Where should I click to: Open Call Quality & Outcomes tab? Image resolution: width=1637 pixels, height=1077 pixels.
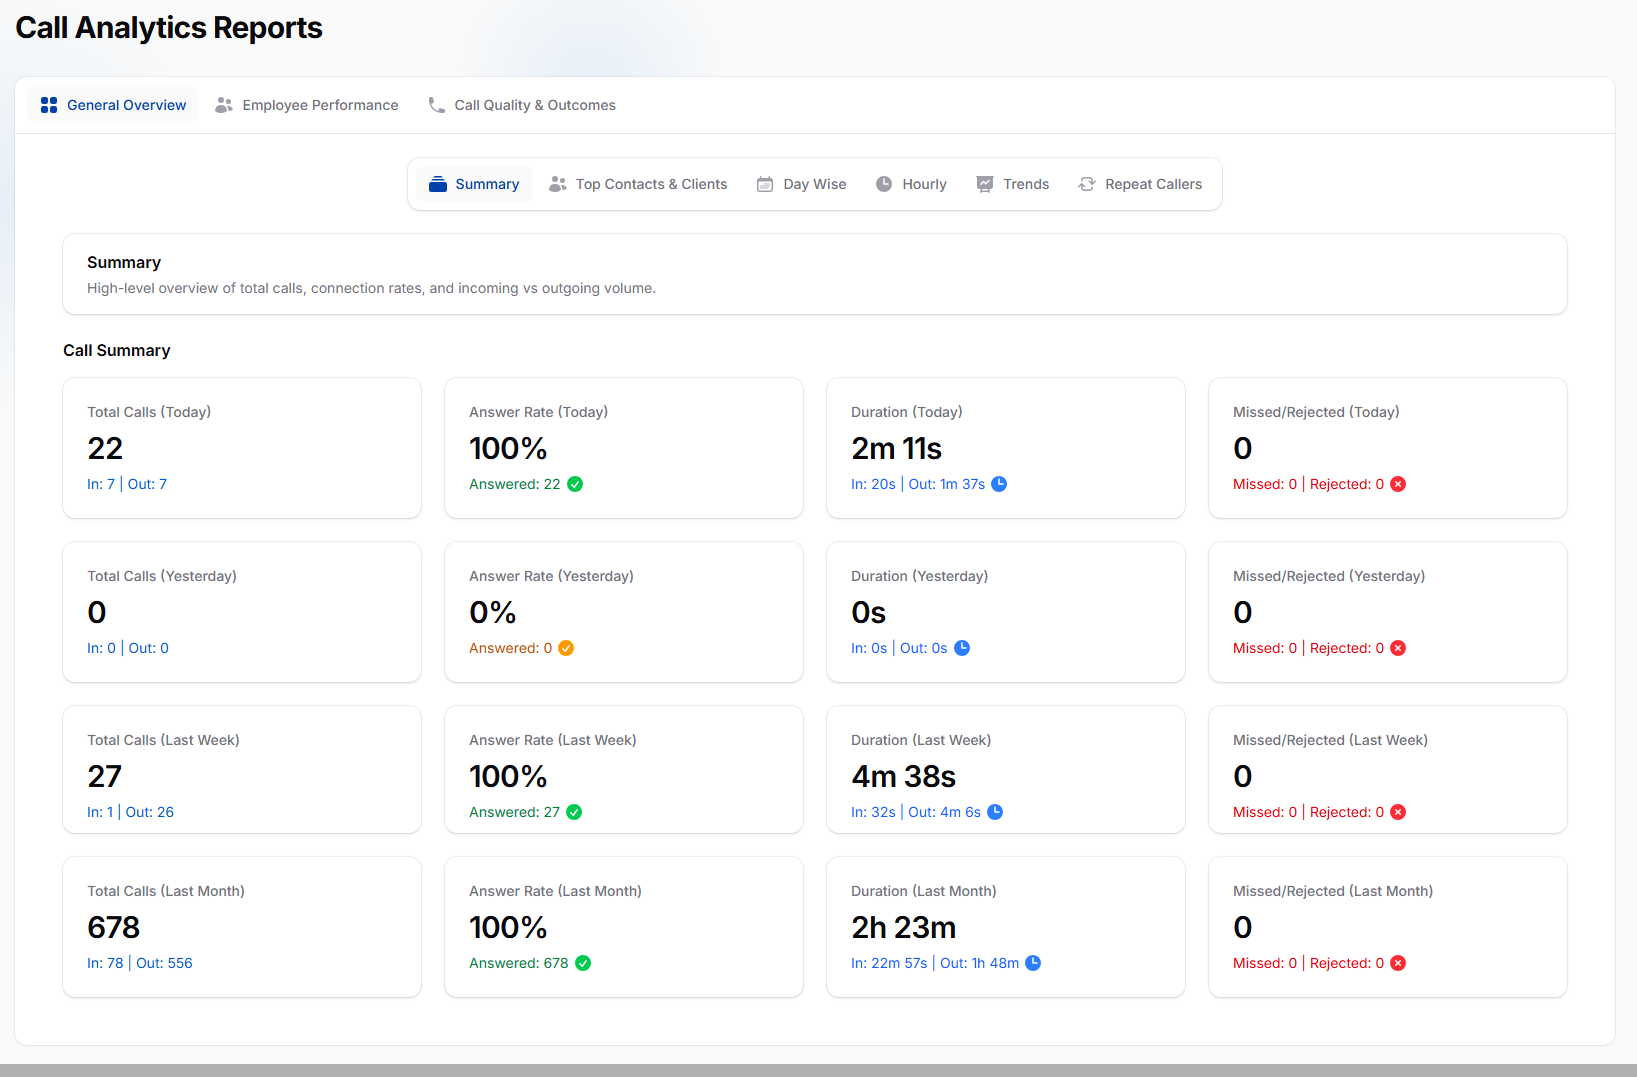[x=522, y=105]
